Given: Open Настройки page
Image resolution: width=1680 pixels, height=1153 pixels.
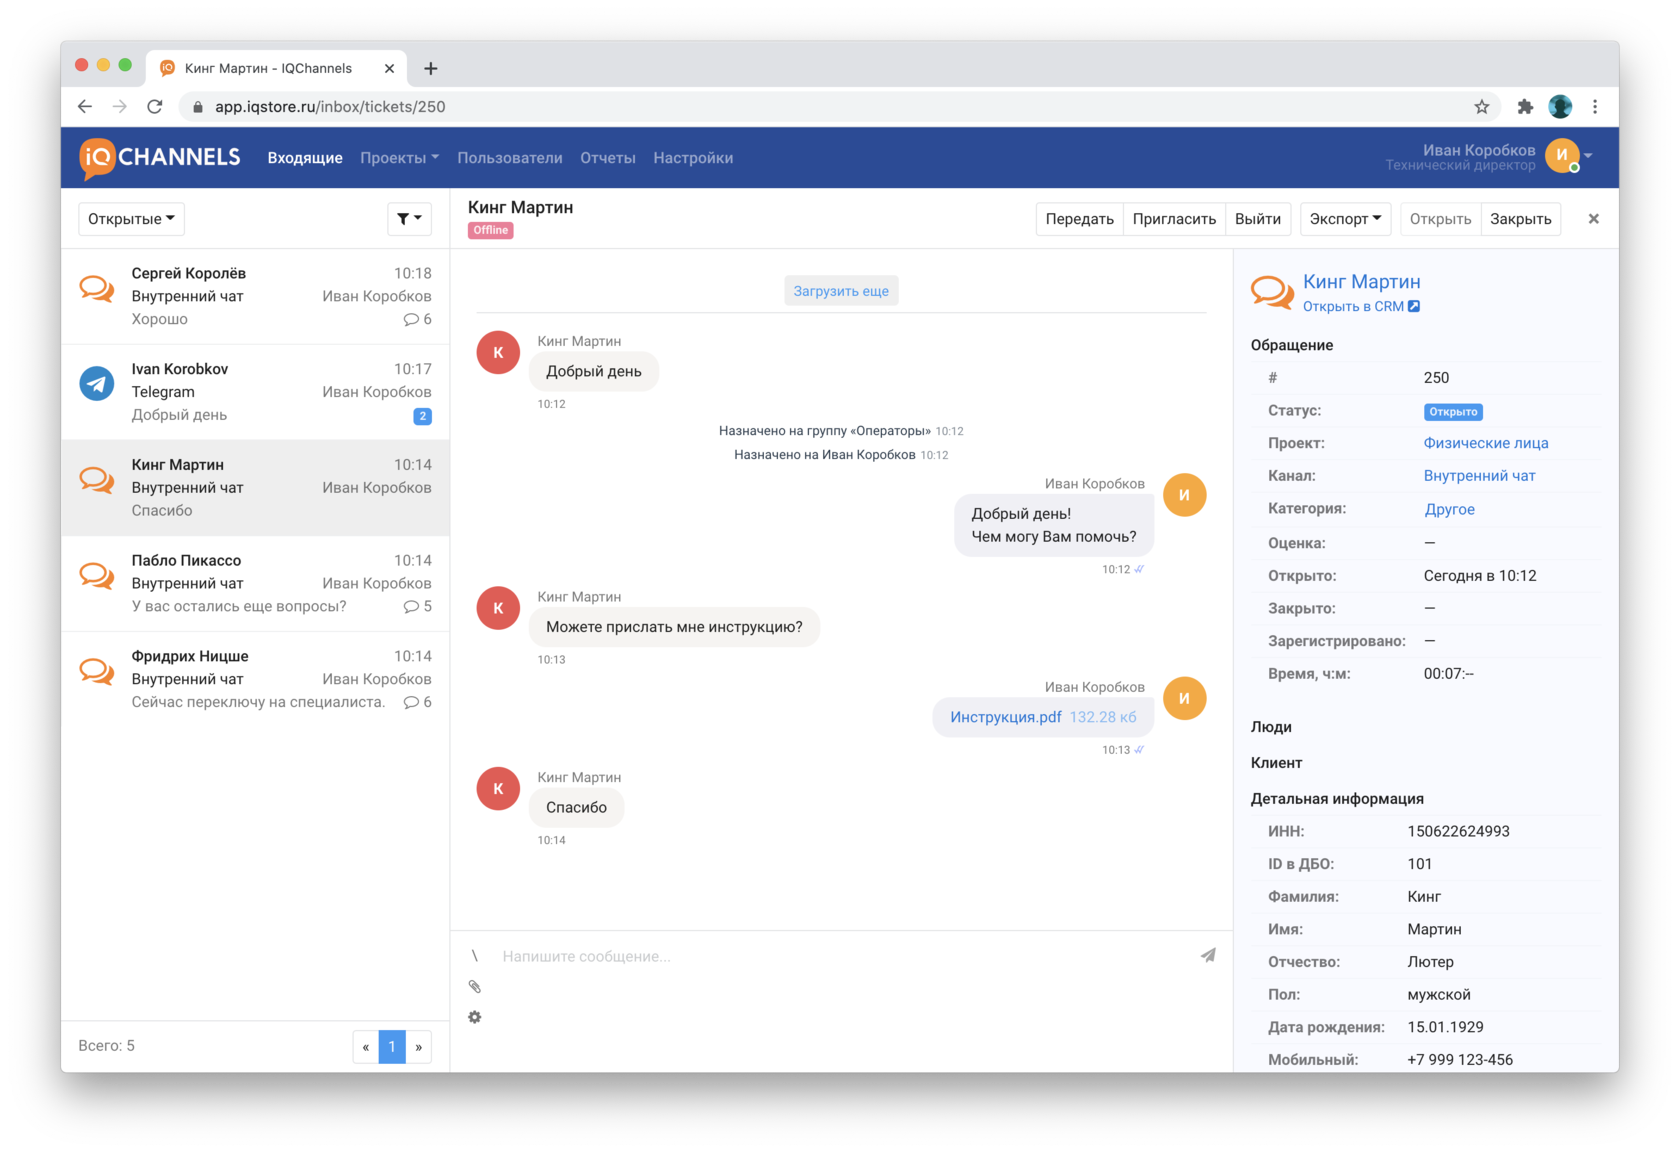Looking at the screenshot, I should pyautogui.click(x=693, y=158).
